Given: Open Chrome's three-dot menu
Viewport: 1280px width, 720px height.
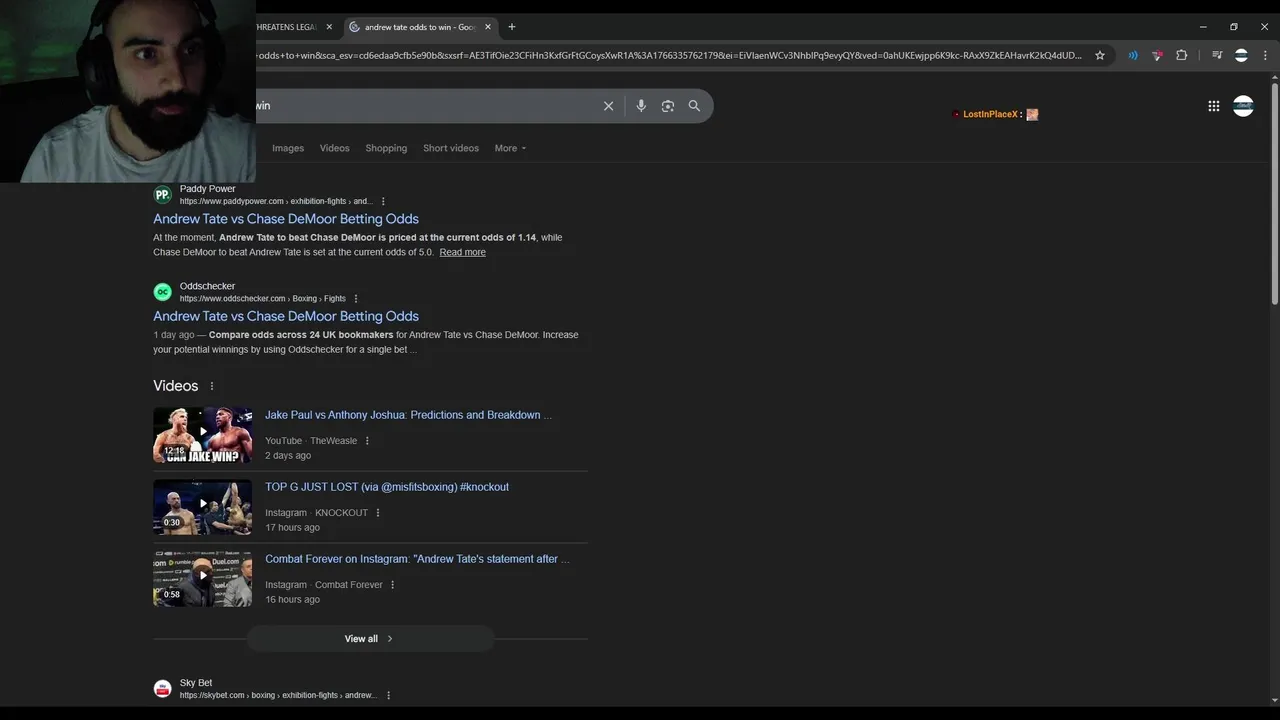Looking at the screenshot, I should click(1265, 56).
